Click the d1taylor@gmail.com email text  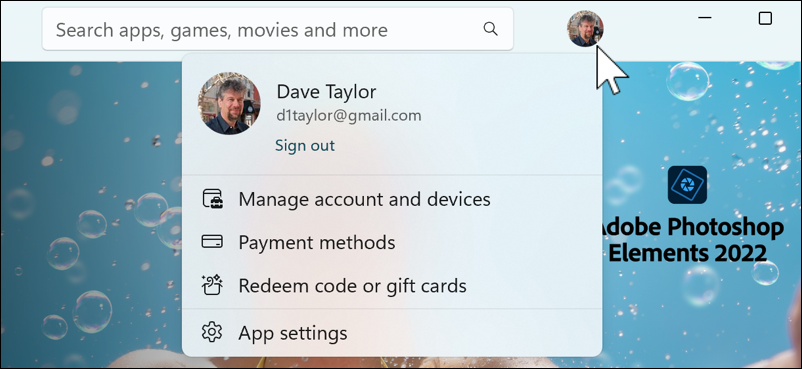[x=349, y=116]
